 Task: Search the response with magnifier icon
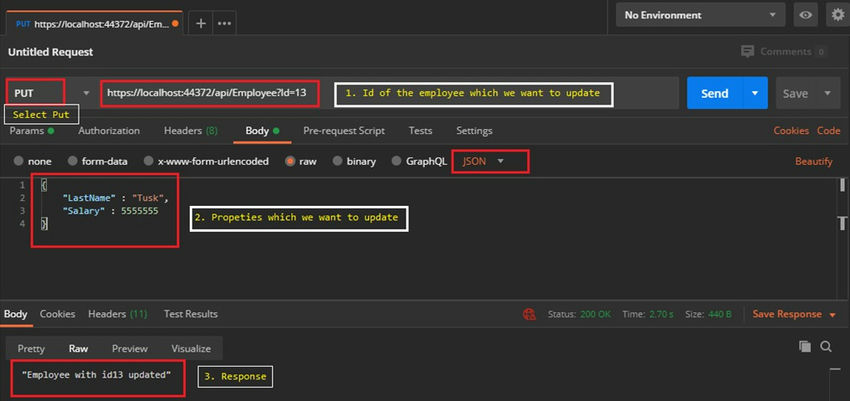(x=826, y=346)
